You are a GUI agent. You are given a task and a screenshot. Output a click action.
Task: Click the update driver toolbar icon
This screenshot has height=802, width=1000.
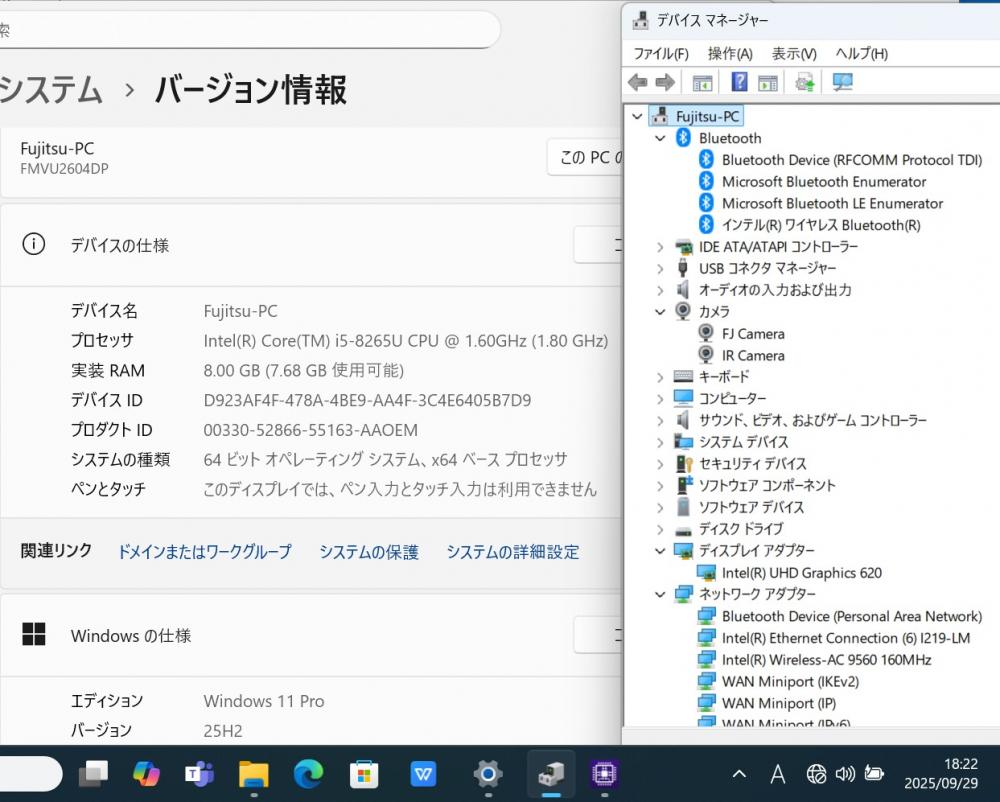[805, 83]
